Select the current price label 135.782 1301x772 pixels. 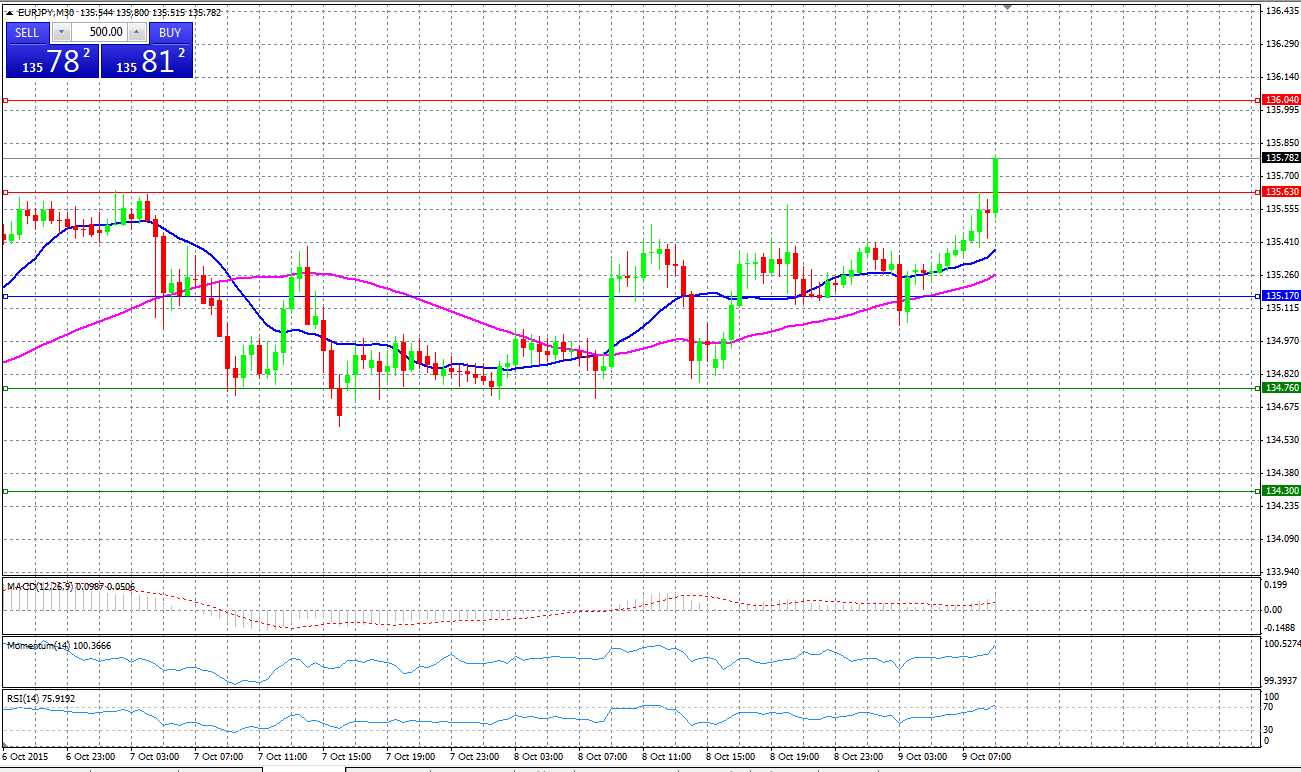tap(1281, 158)
